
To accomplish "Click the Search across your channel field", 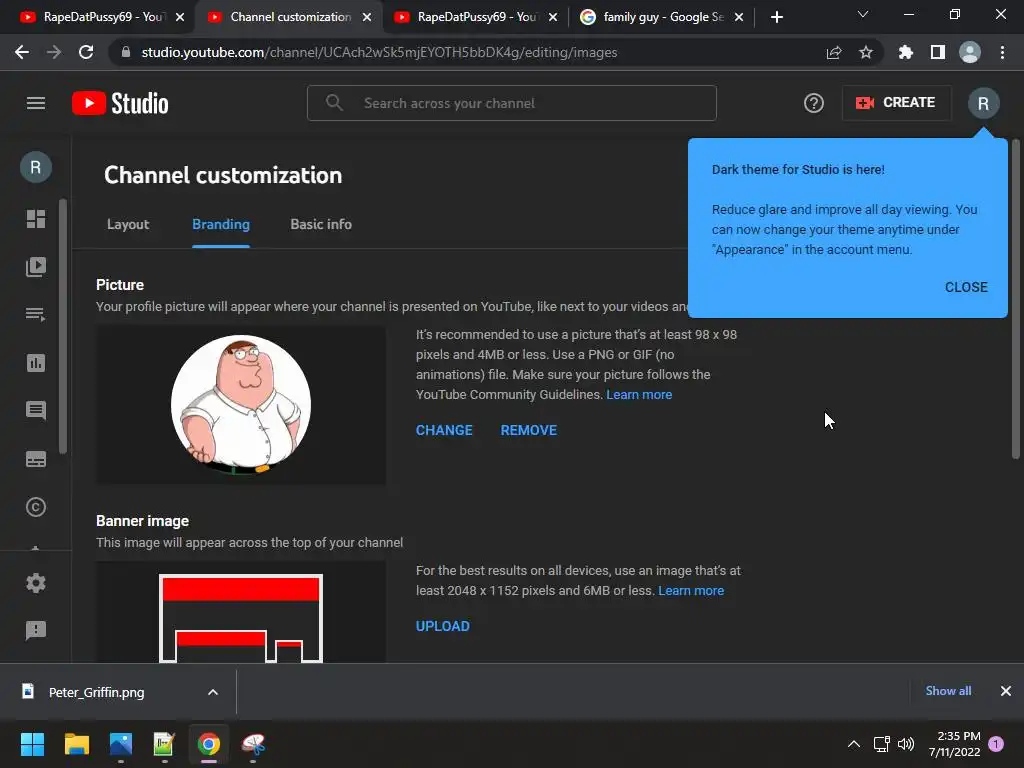I will 512,103.
